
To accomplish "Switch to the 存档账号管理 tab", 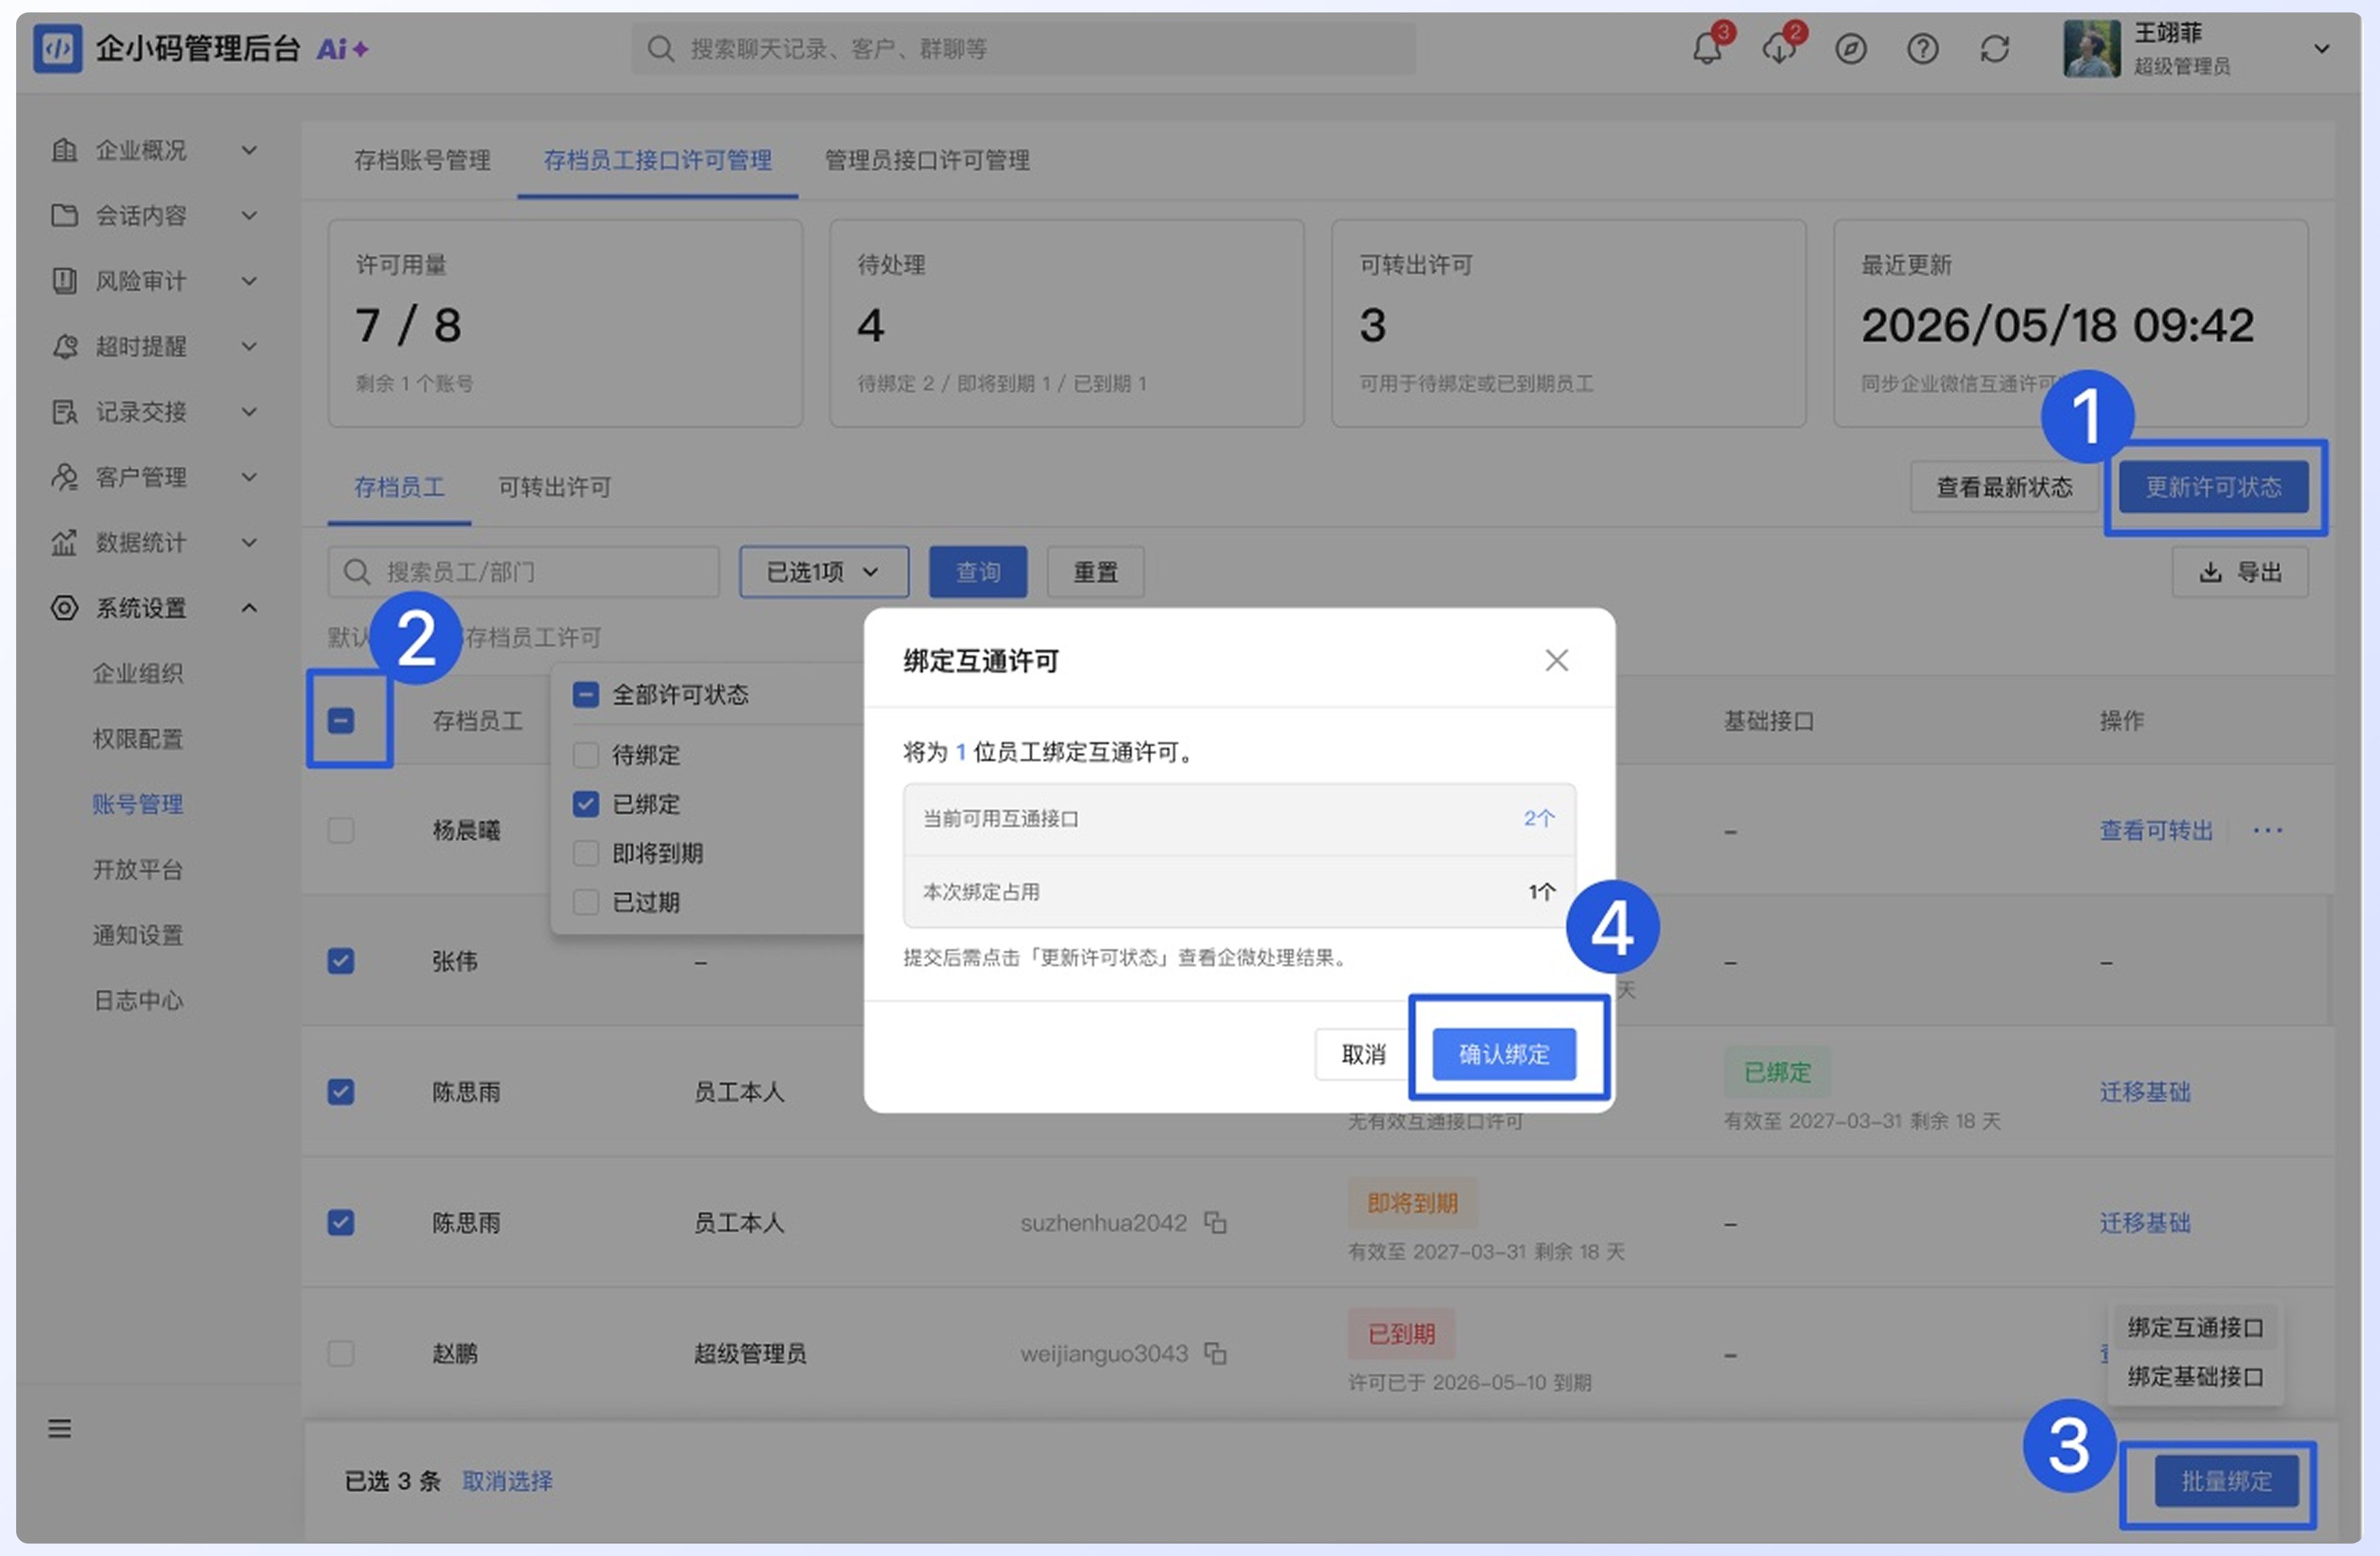I will point(422,160).
